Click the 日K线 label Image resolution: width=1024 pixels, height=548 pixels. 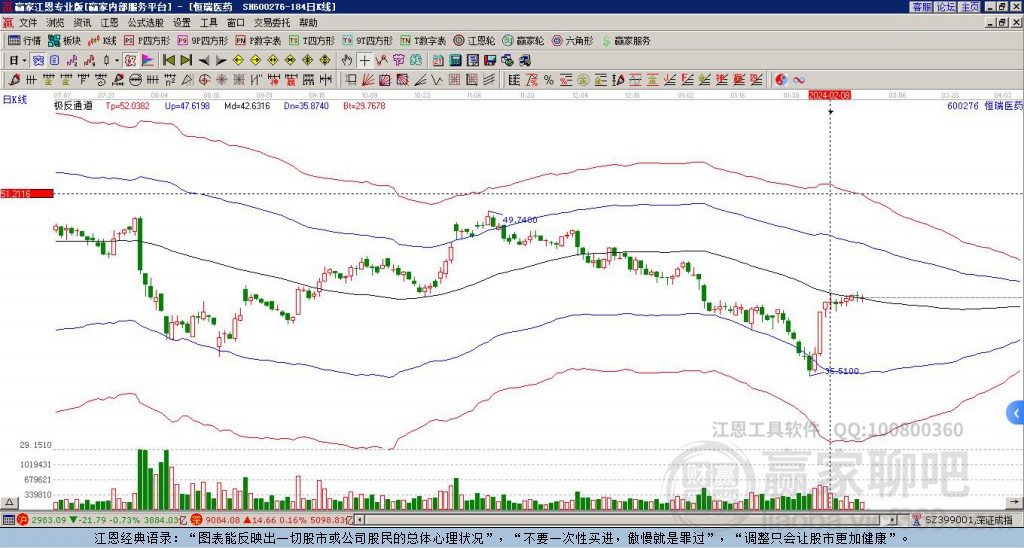(x=15, y=100)
